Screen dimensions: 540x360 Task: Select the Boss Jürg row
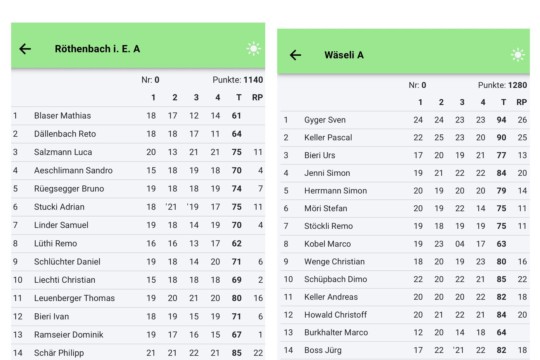point(404,350)
